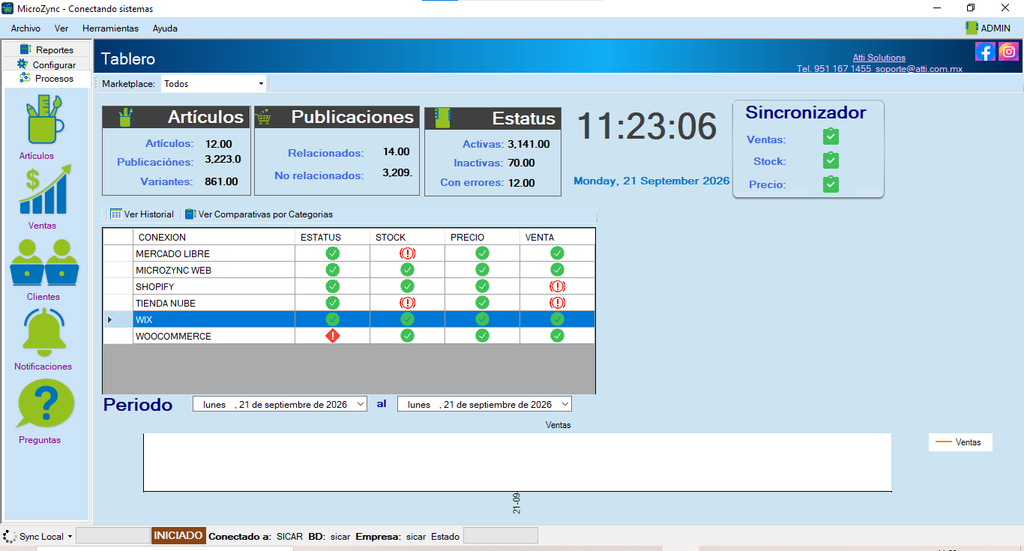Open the Ventas chart icon in sidebar
The width and height of the screenshot is (1024, 551).
44,190
